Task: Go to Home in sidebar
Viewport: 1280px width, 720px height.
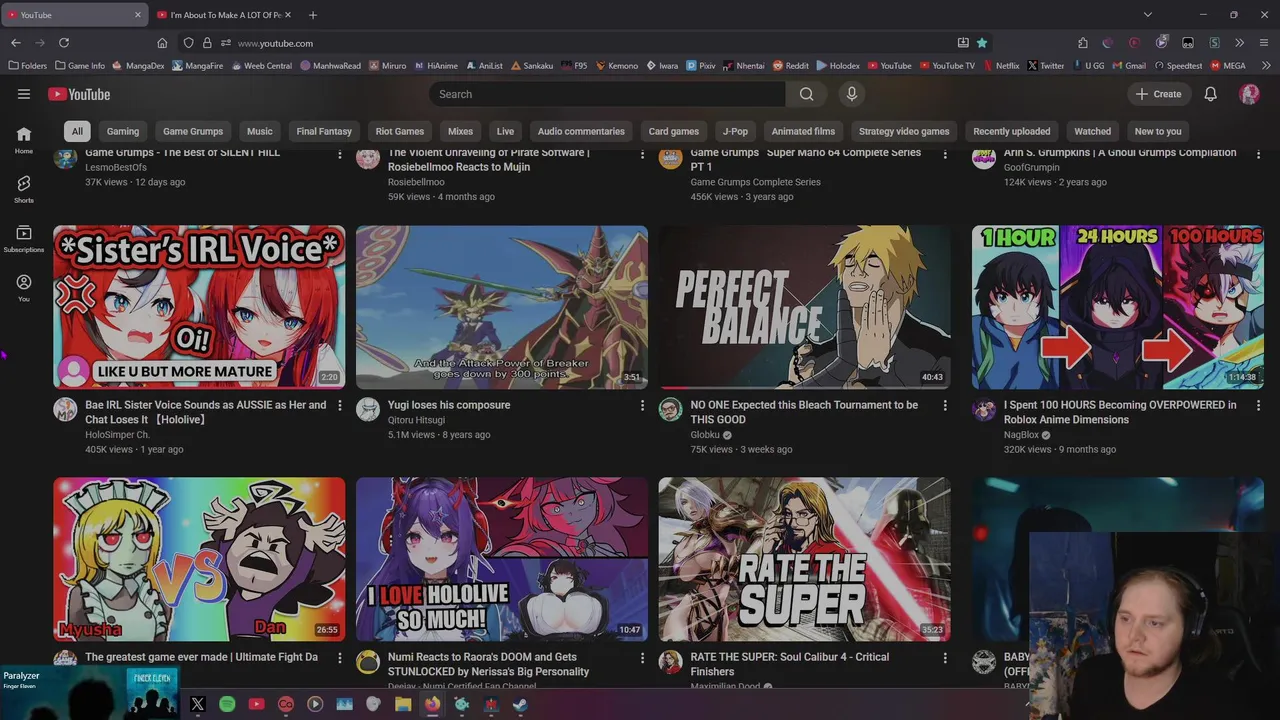Action: pyautogui.click(x=24, y=139)
